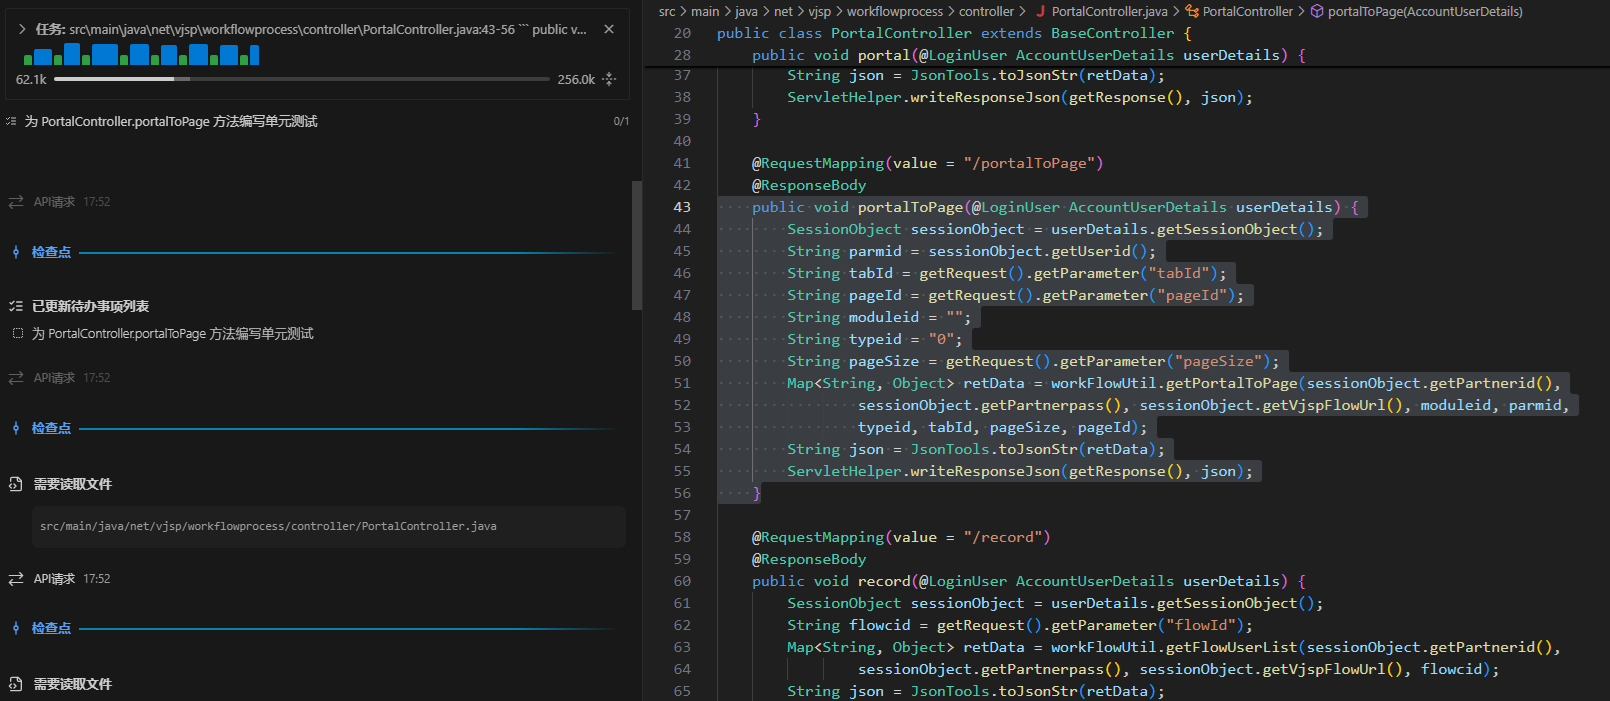Select the workflowprocess breadcrumb segment
Viewport: 1610px width, 701px height.
pyautogui.click(x=894, y=12)
